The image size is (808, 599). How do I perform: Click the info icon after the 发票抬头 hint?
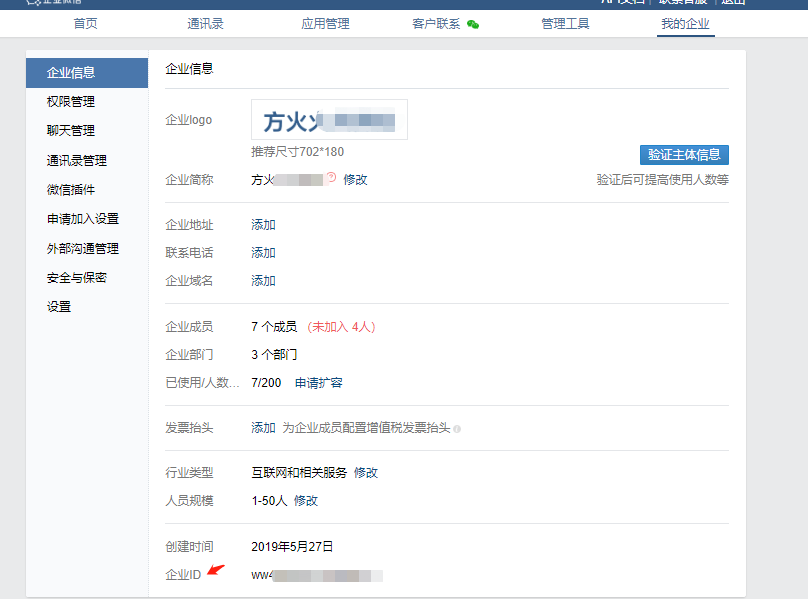pyautogui.click(x=456, y=428)
